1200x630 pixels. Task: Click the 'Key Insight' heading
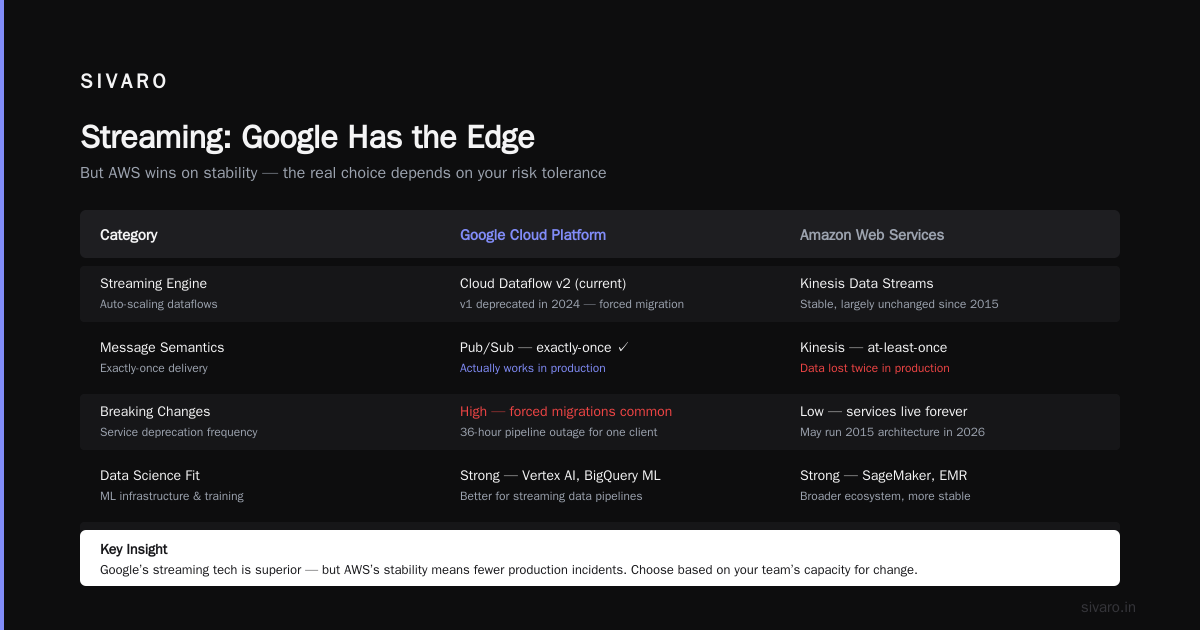pyautogui.click(x=134, y=549)
